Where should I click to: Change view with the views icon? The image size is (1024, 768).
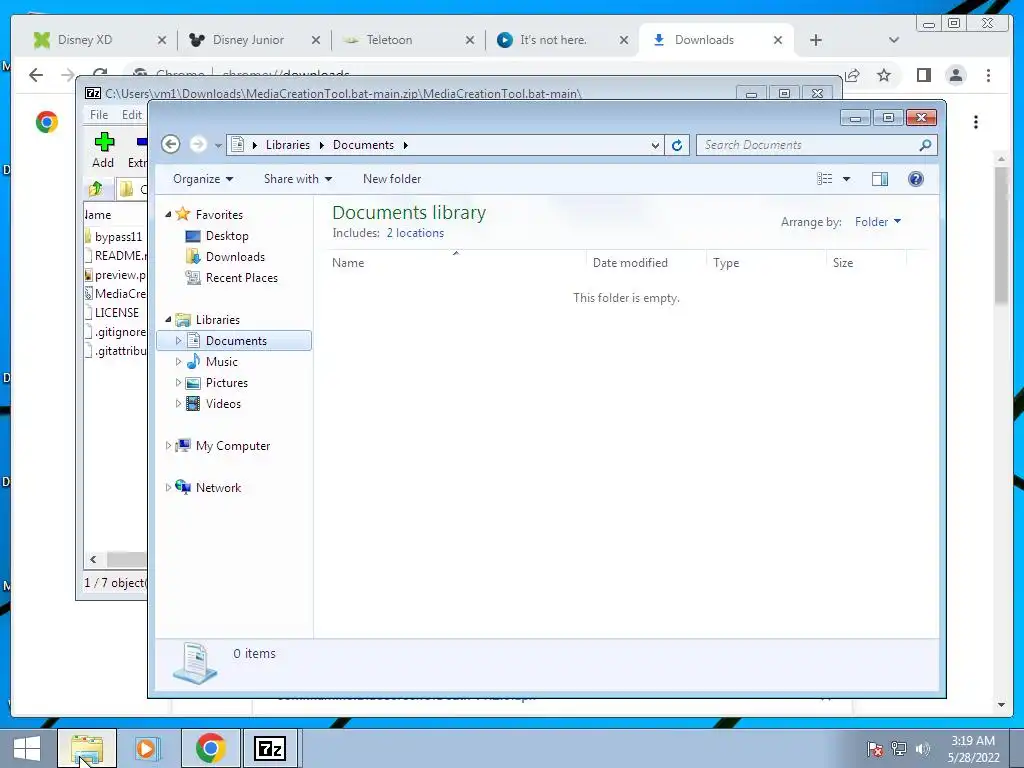pyautogui.click(x=825, y=179)
